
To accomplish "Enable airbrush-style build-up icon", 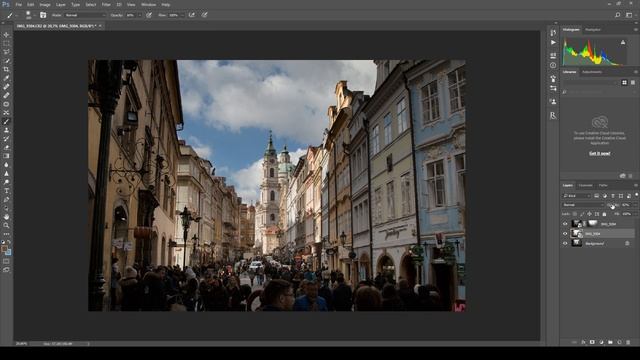I will coord(191,15).
